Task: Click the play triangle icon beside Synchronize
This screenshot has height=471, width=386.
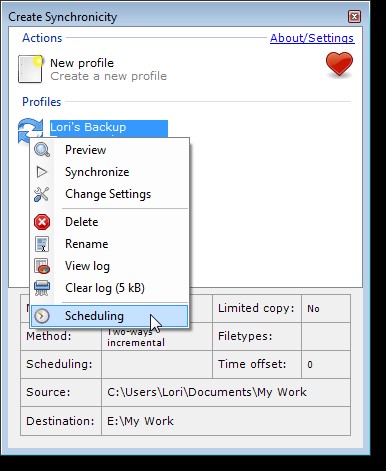Action: 42,172
